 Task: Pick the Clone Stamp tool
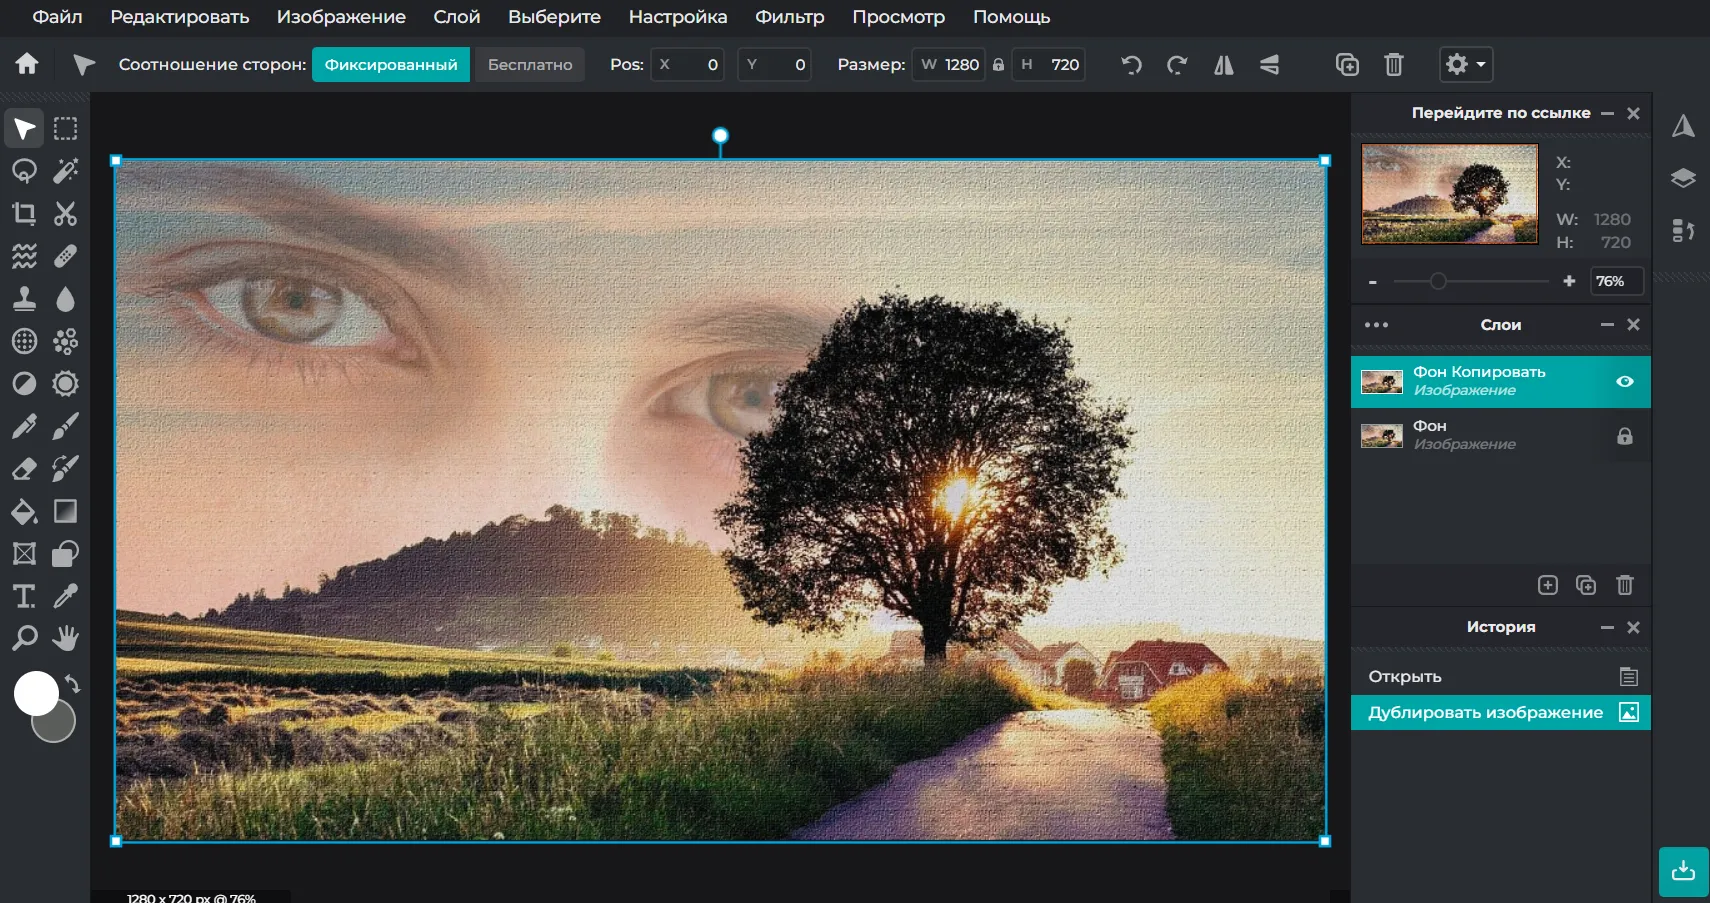point(24,298)
